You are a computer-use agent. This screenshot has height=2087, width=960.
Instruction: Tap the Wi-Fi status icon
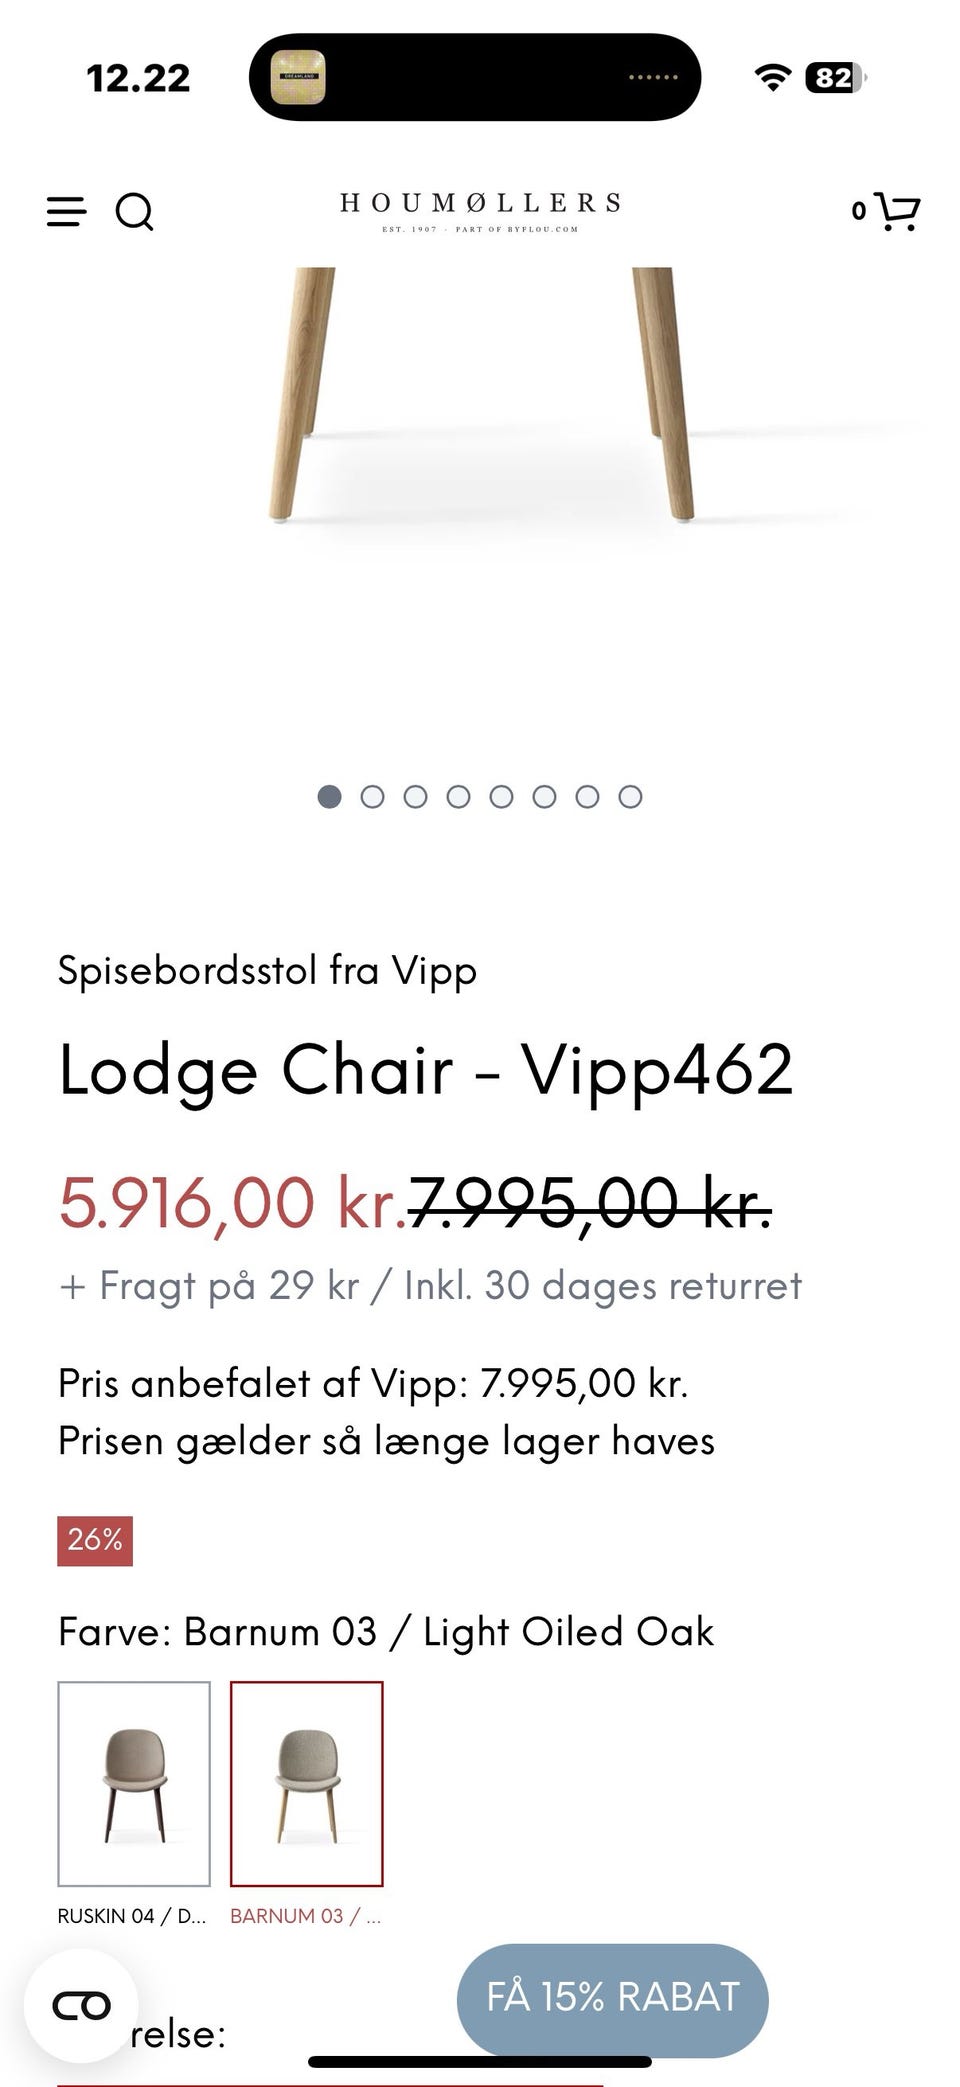772,77
